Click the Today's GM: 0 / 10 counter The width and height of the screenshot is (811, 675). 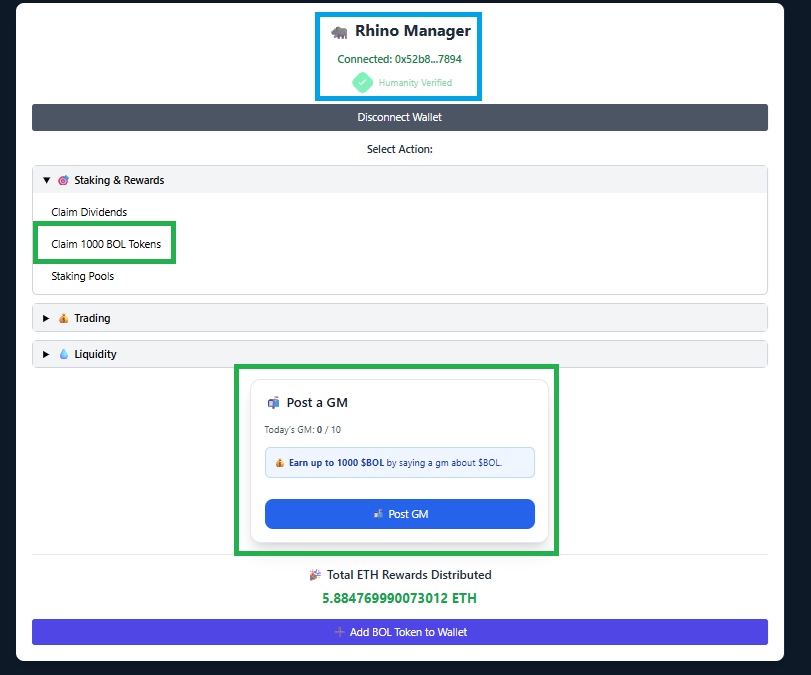coord(303,430)
